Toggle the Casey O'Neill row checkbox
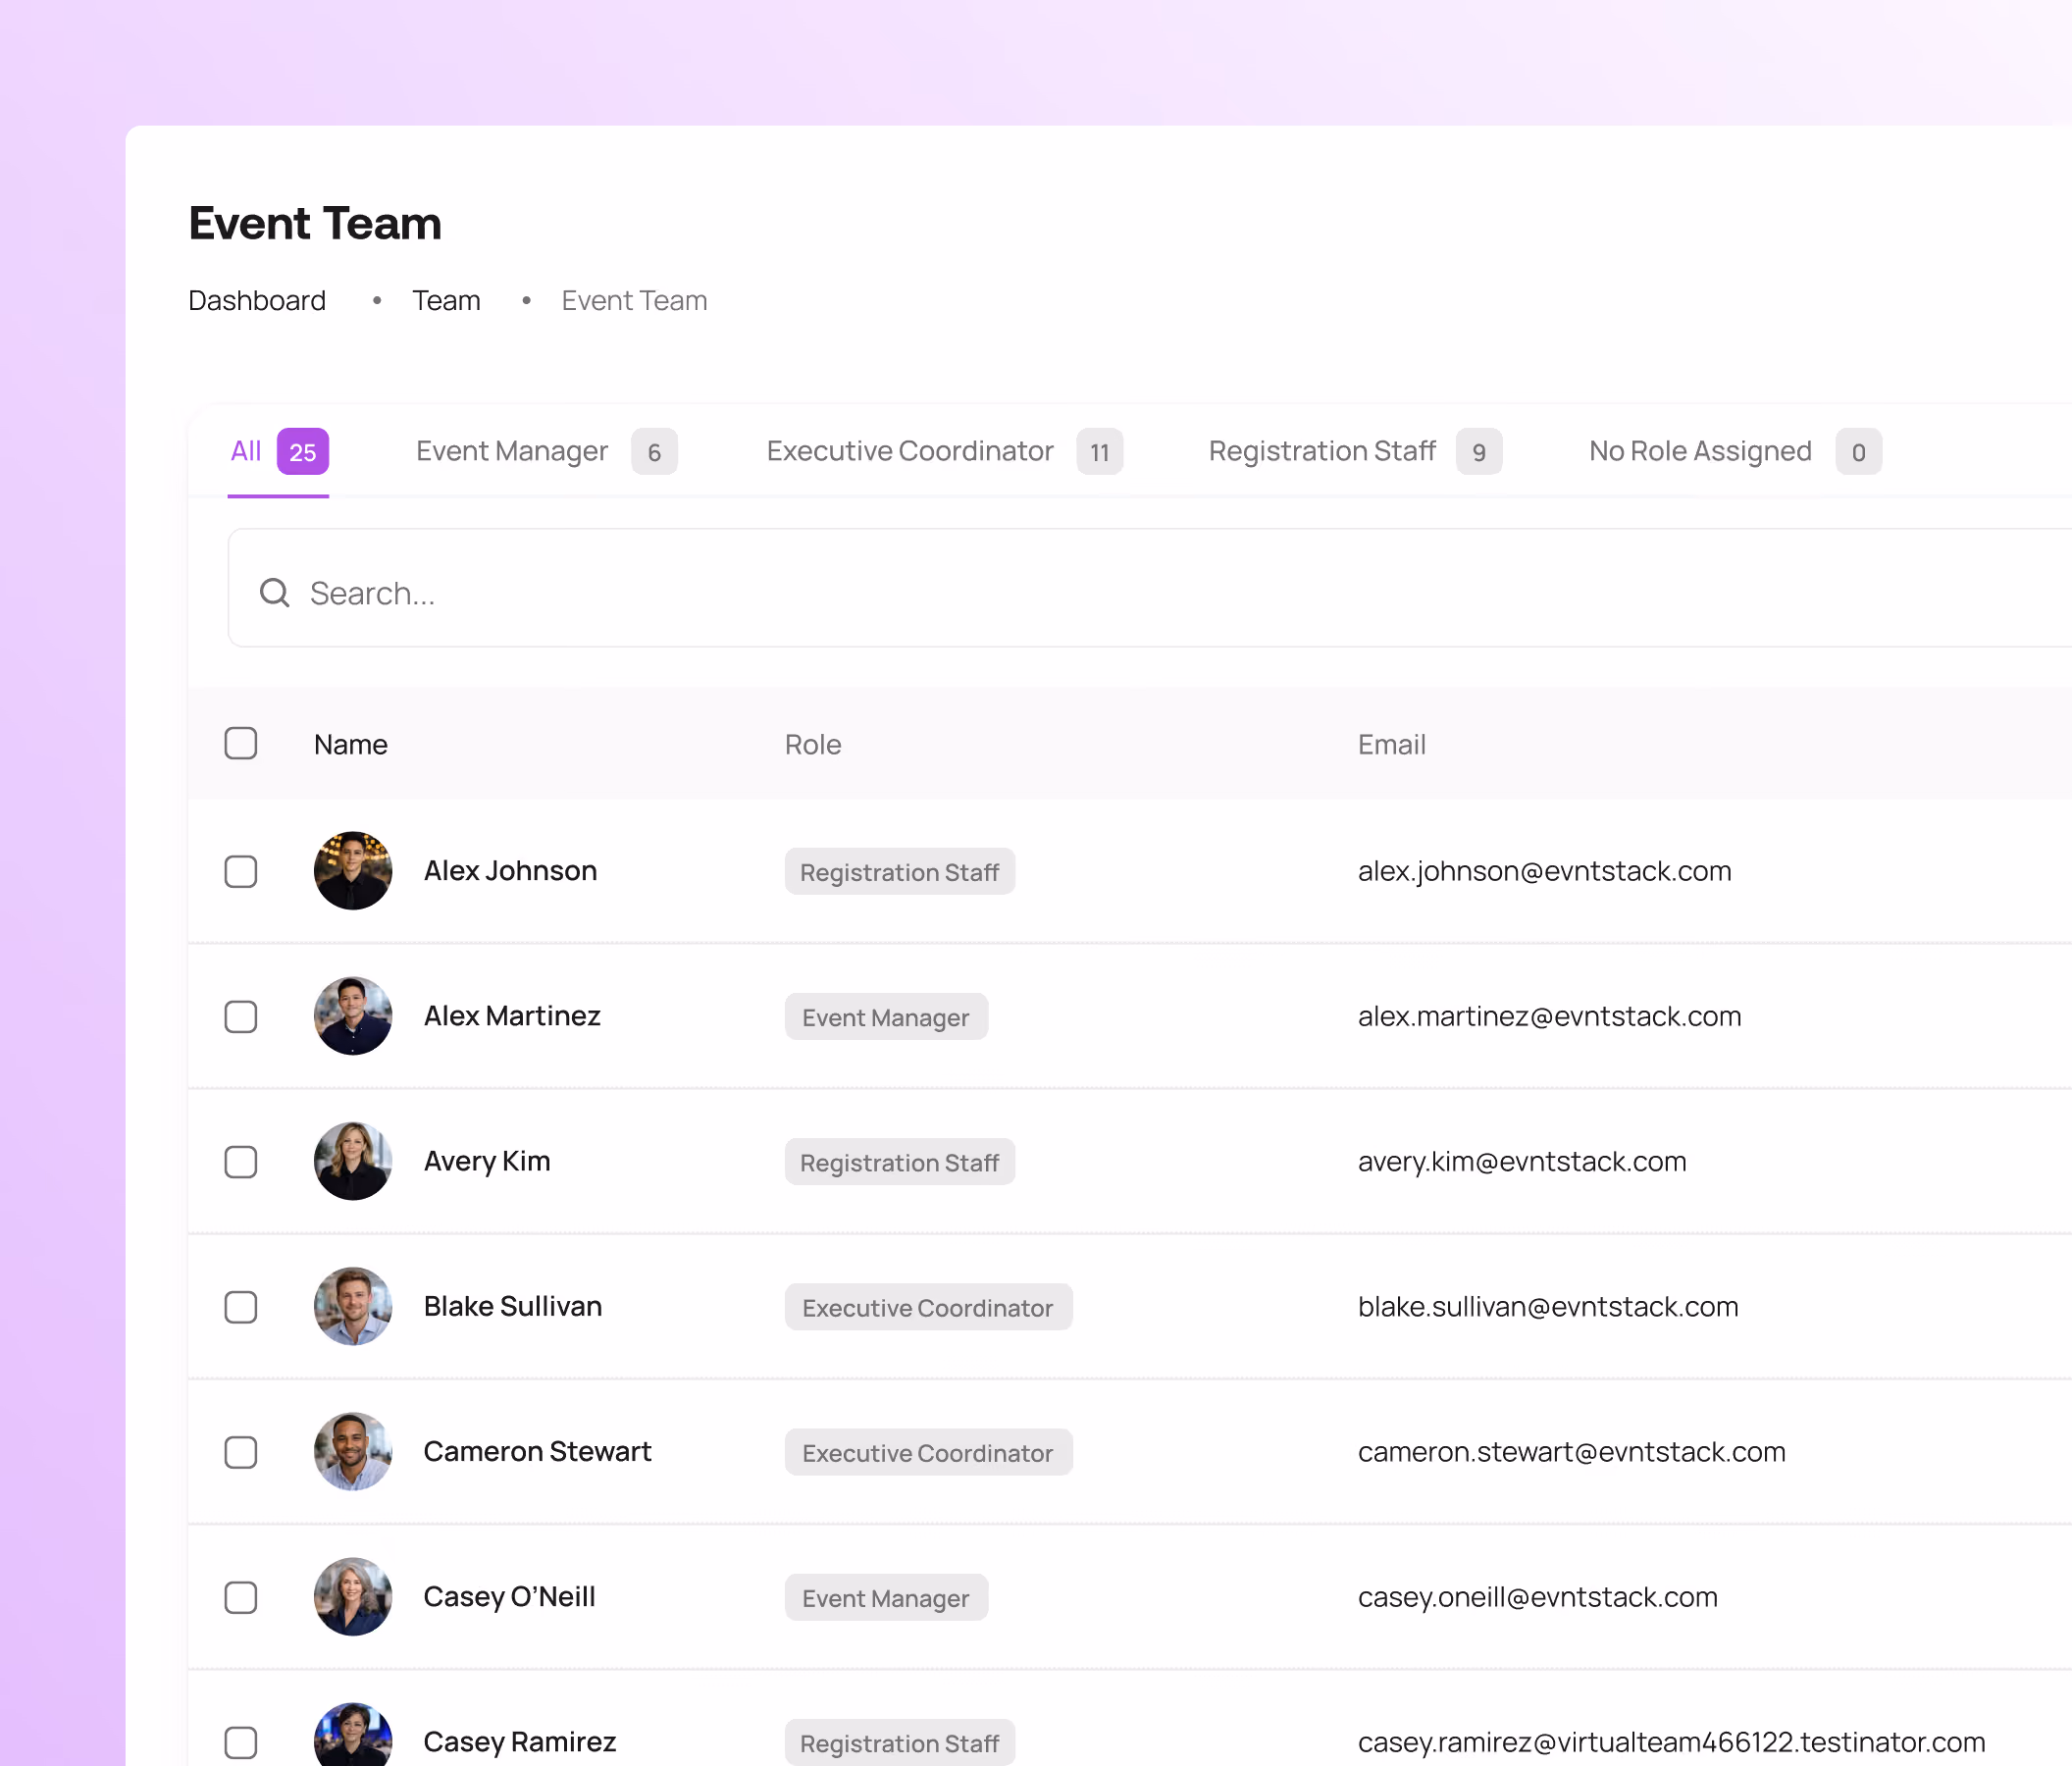2072x1766 pixels. point(241,1597)
